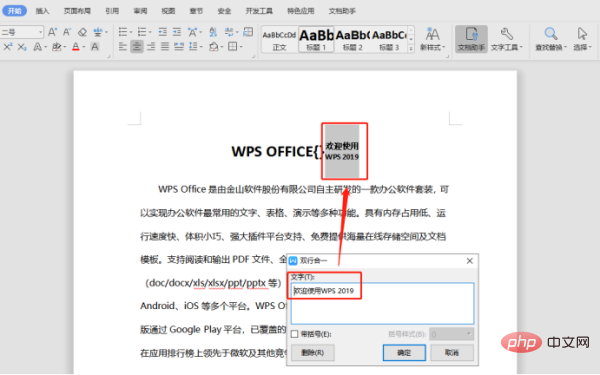Decrease font size with the shrink font icon
600x375 pixels.
tap(67, 32)
